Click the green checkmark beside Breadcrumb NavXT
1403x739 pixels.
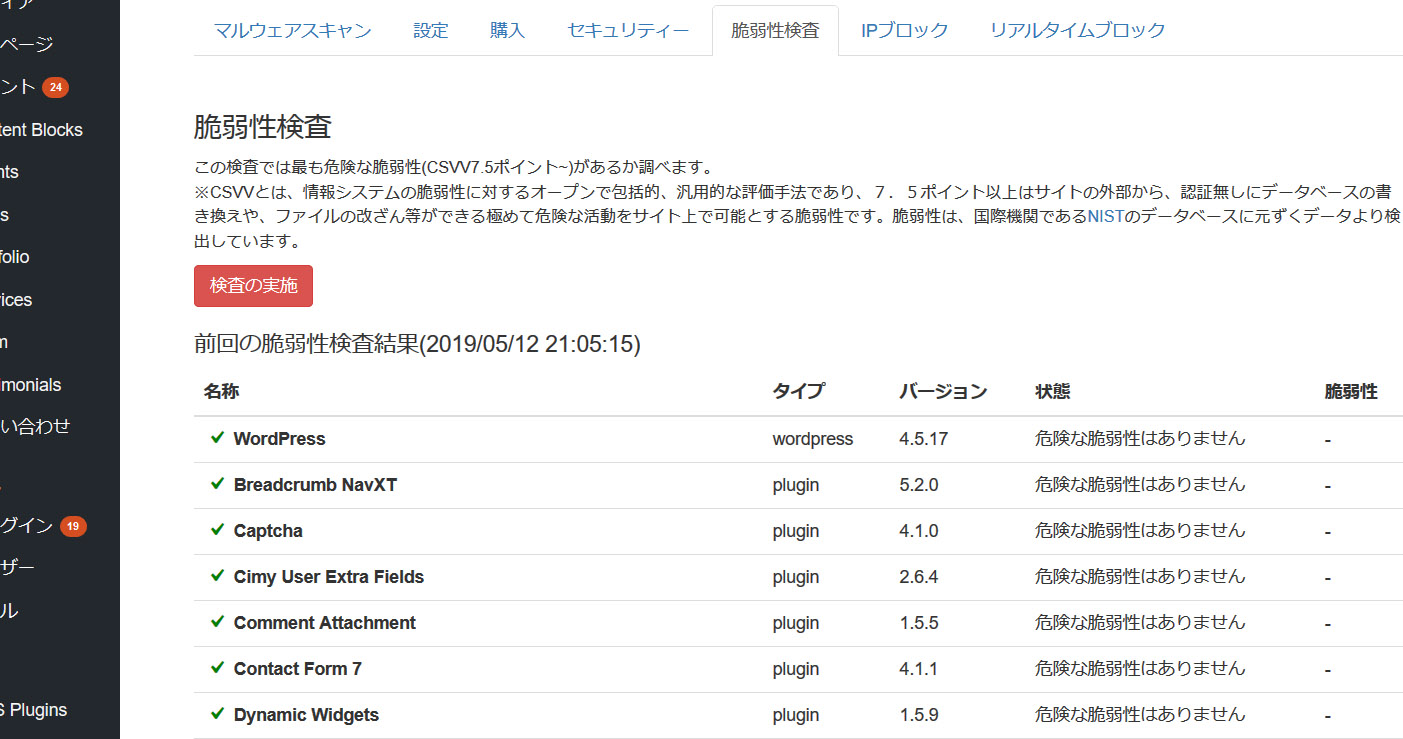217,484
